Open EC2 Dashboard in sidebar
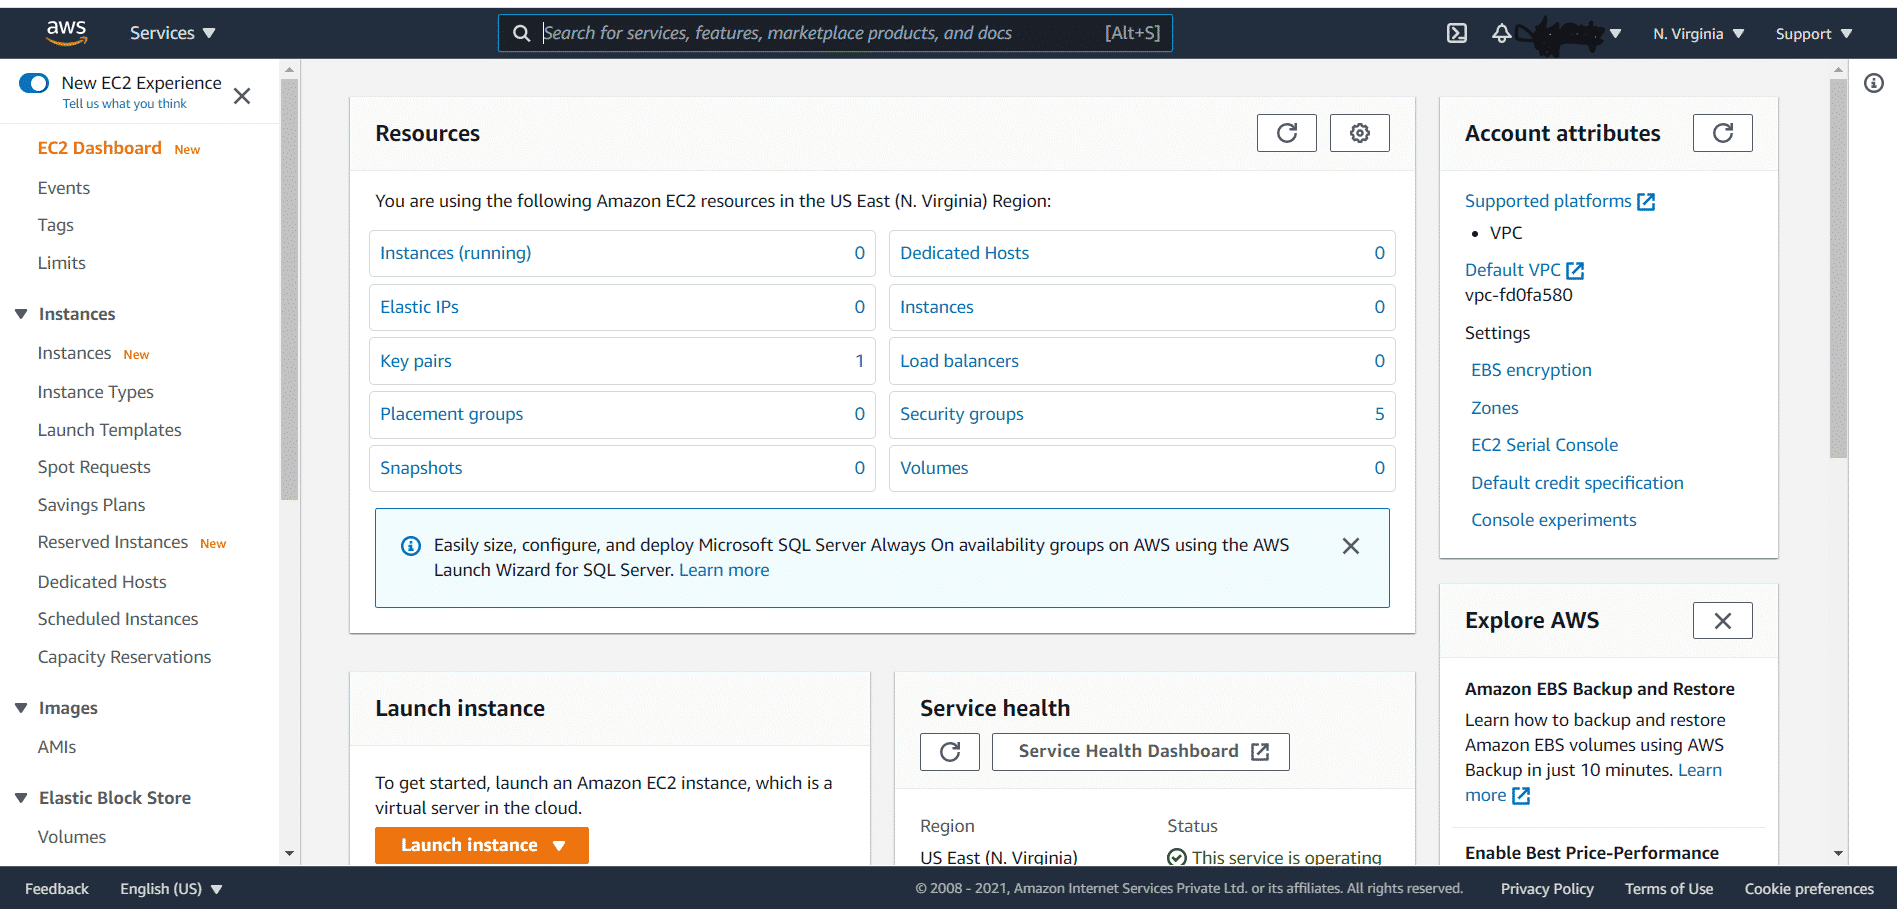This screenshot has width=1897, height=909. pos(100,148)
